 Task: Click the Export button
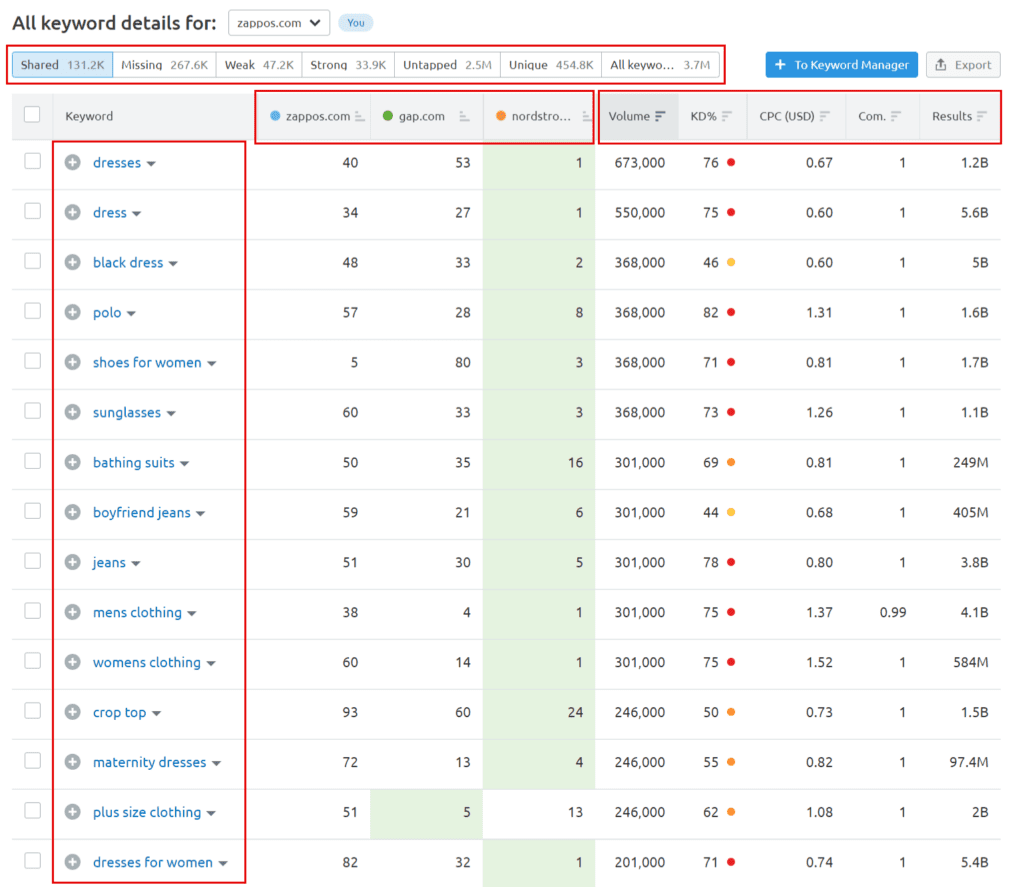(x=963, y=65)
